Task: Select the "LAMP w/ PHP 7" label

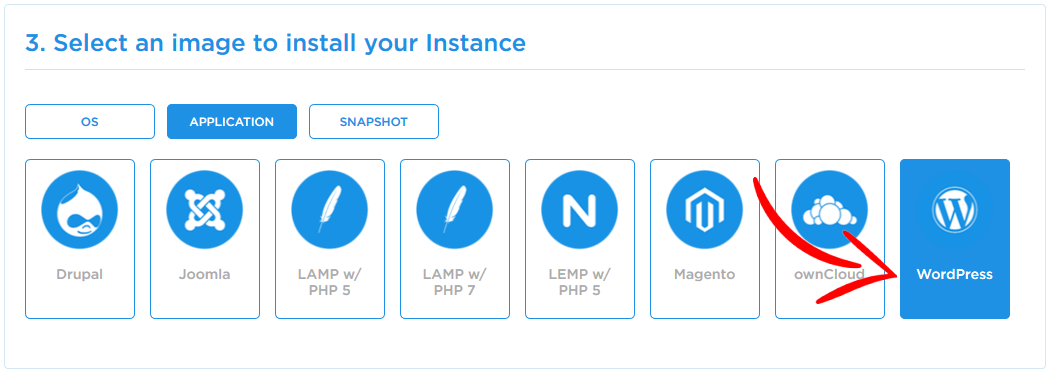Action: (x=455, y=282)
